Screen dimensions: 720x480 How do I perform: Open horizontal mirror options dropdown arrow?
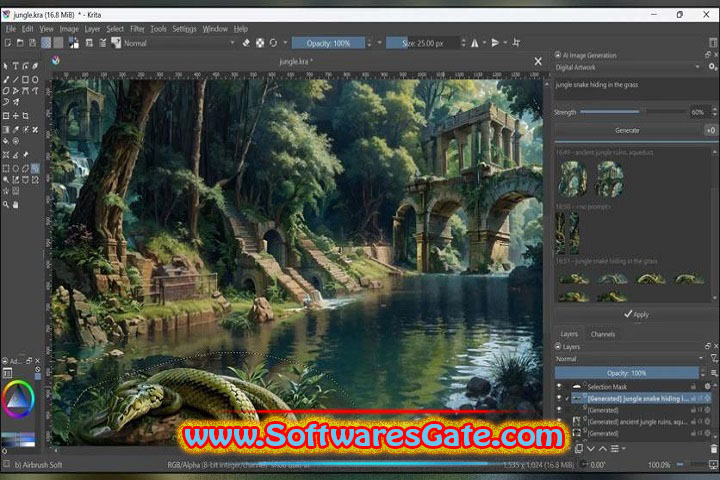484,43
